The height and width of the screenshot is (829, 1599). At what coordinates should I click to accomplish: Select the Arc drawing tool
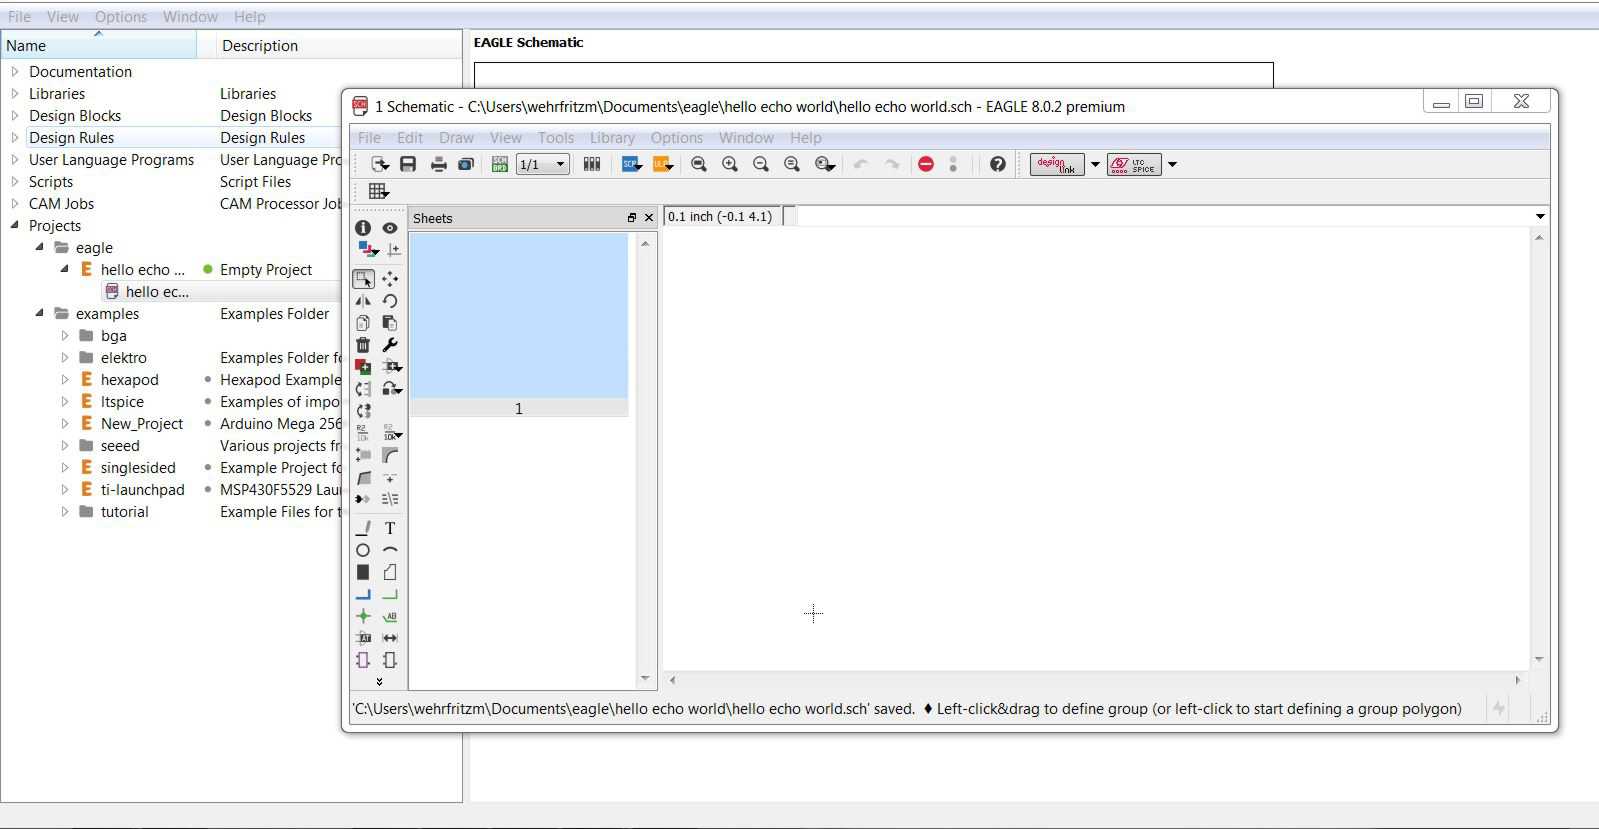pos(390,550)
